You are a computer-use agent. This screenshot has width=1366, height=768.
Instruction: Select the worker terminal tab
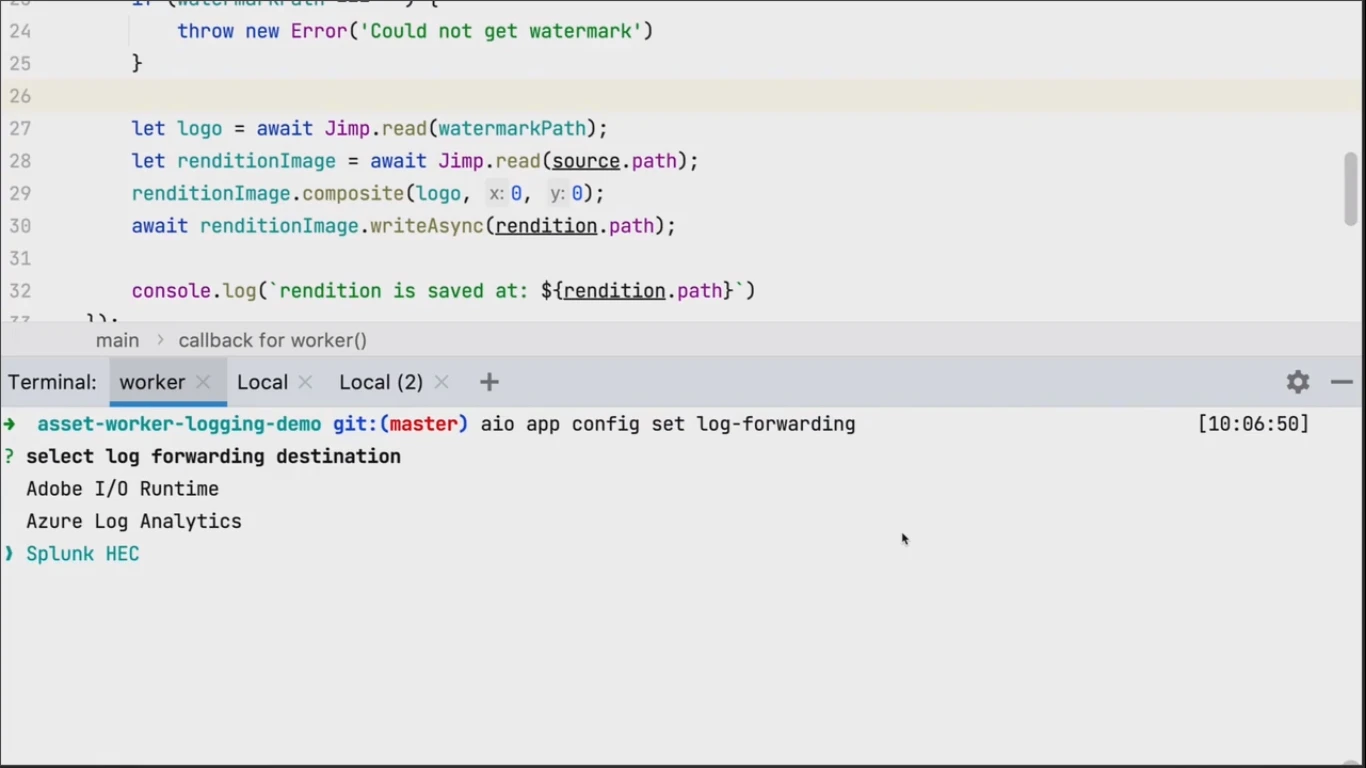pyautogui.click(x=152, y=382)
